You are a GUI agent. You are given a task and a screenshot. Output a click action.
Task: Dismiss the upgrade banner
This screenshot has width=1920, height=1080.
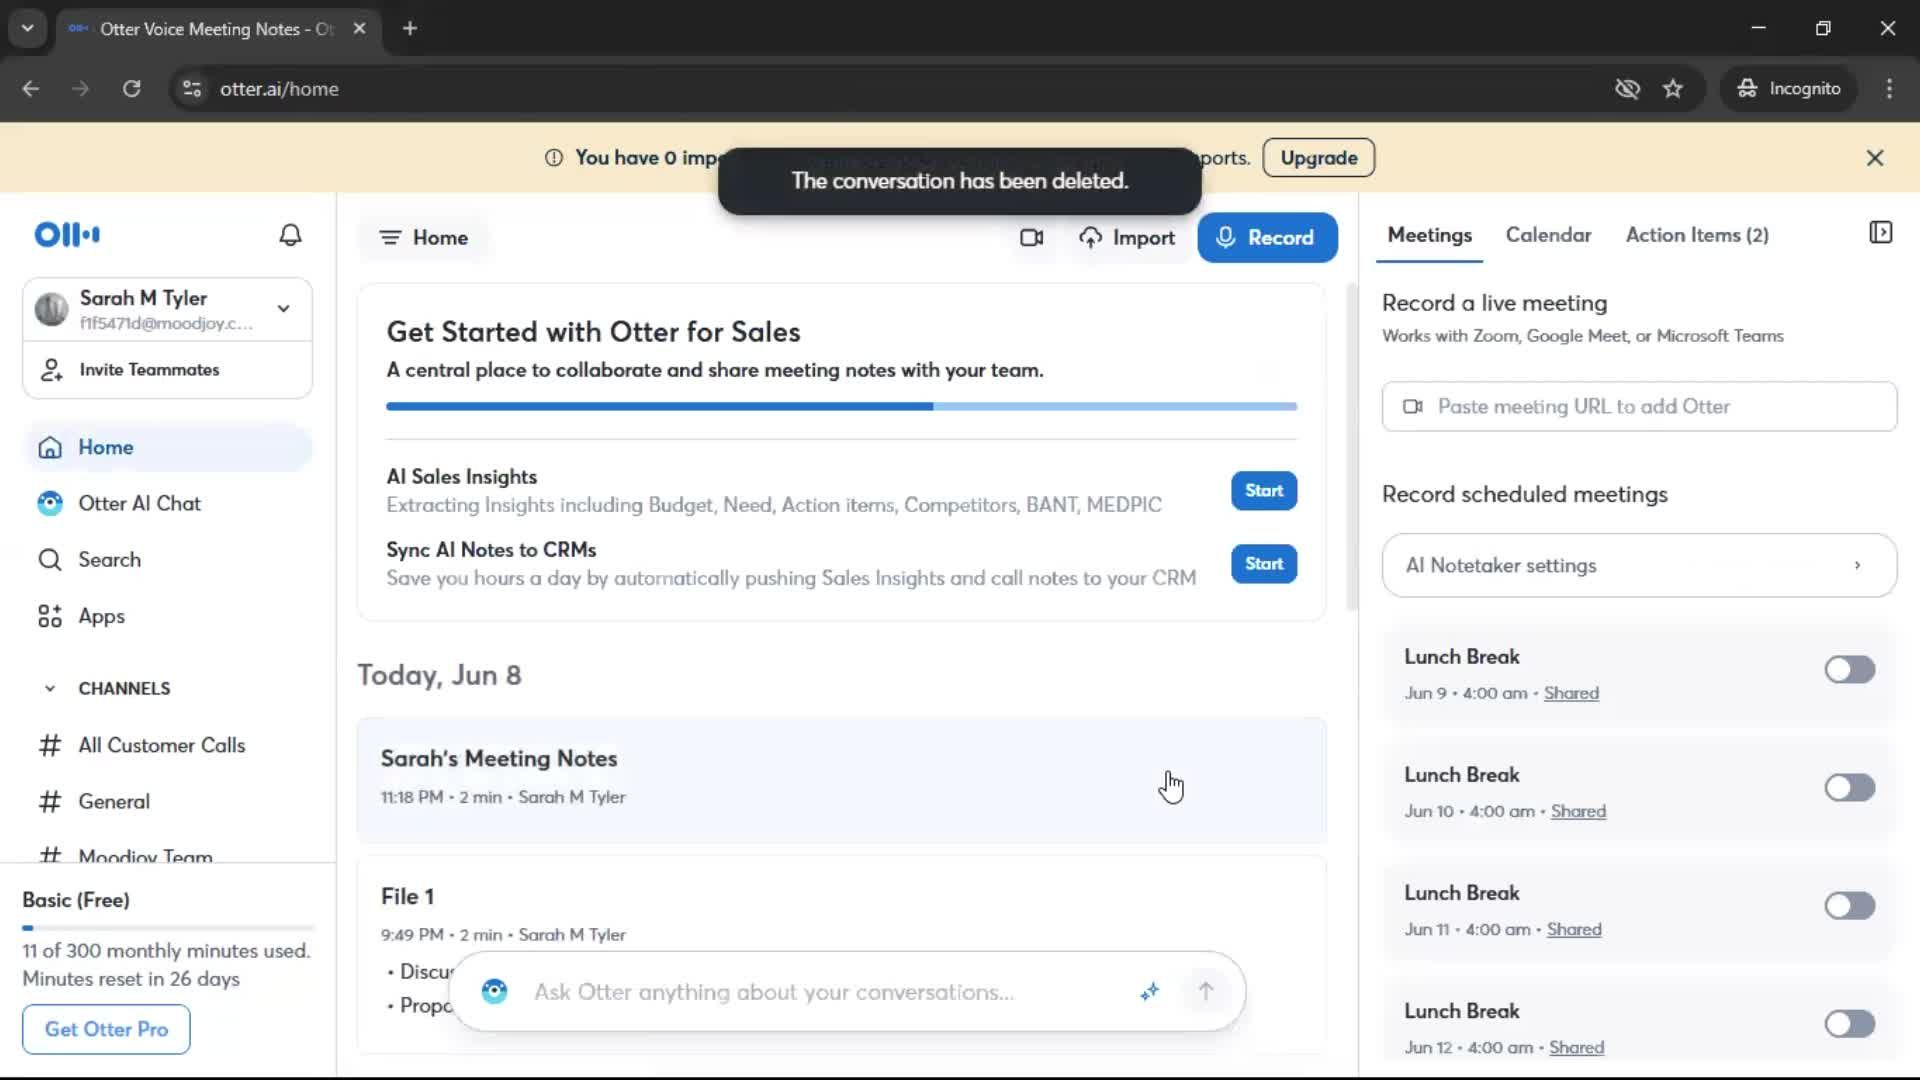pyautogui.click(x=1875, y=158)
